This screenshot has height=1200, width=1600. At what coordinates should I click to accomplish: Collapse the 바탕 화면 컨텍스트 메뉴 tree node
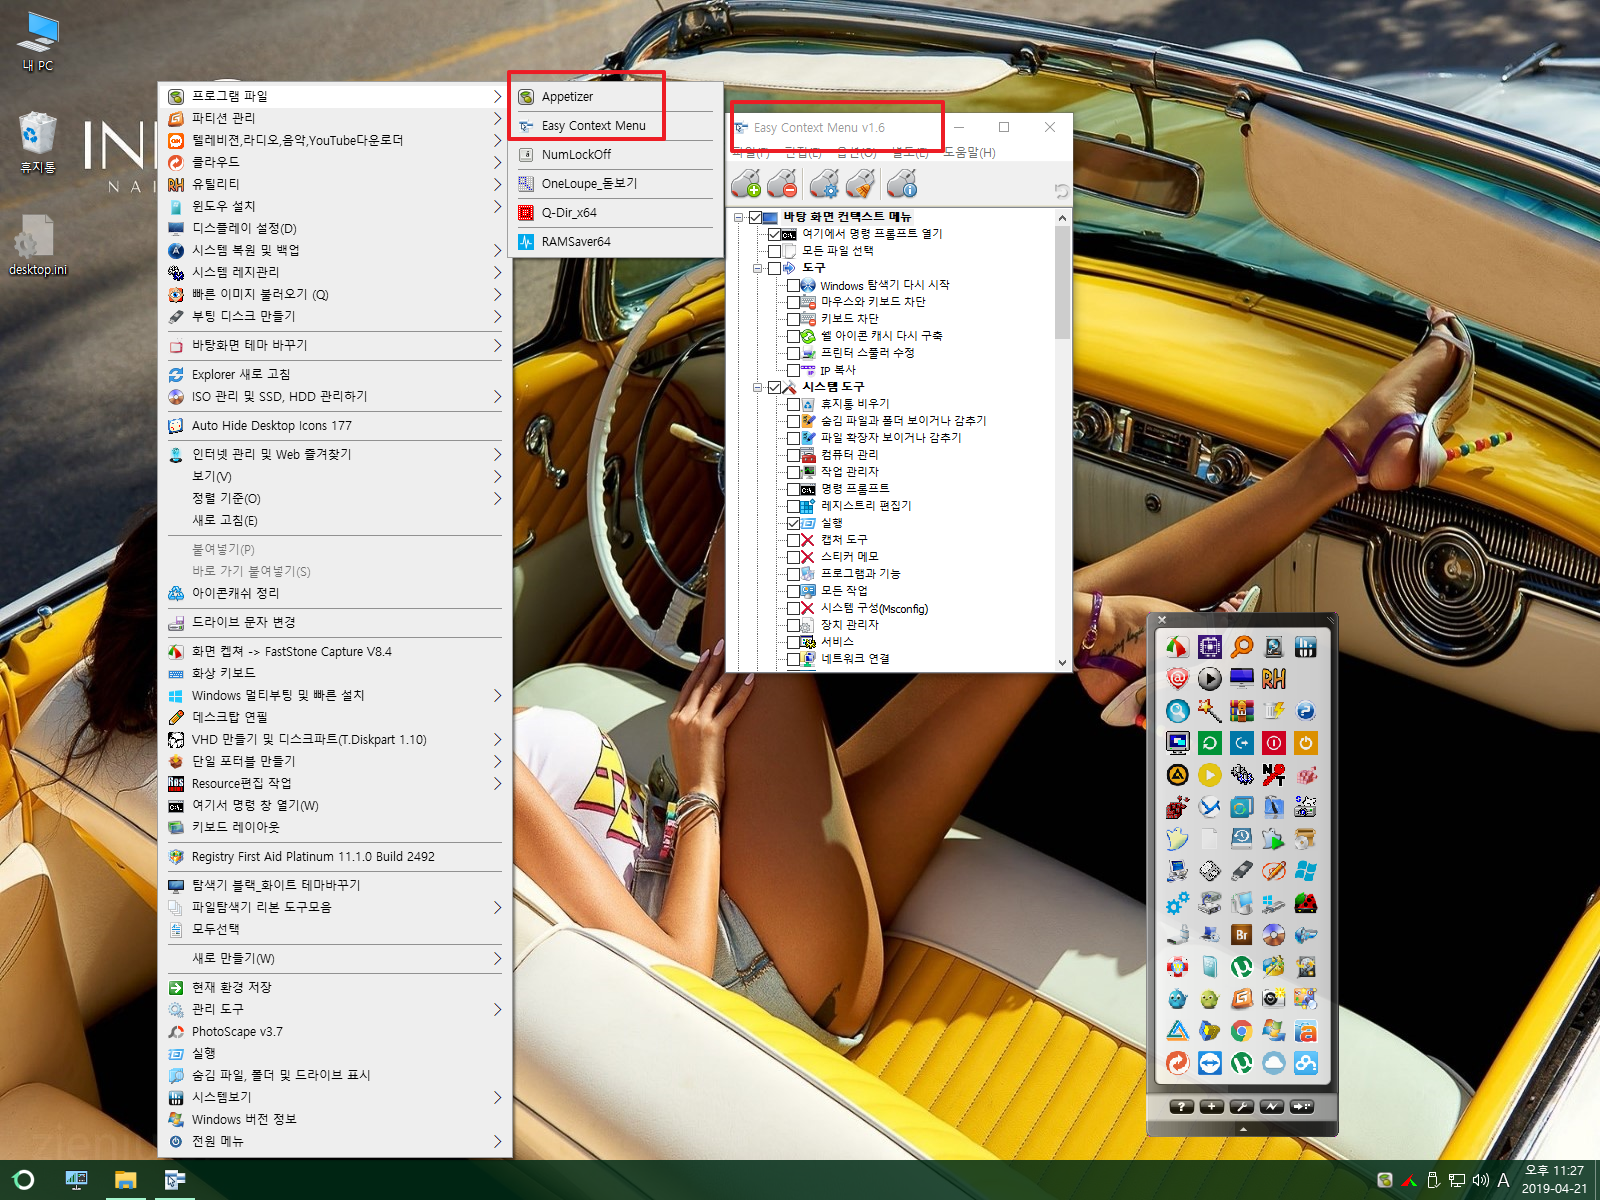pos(739,217)
